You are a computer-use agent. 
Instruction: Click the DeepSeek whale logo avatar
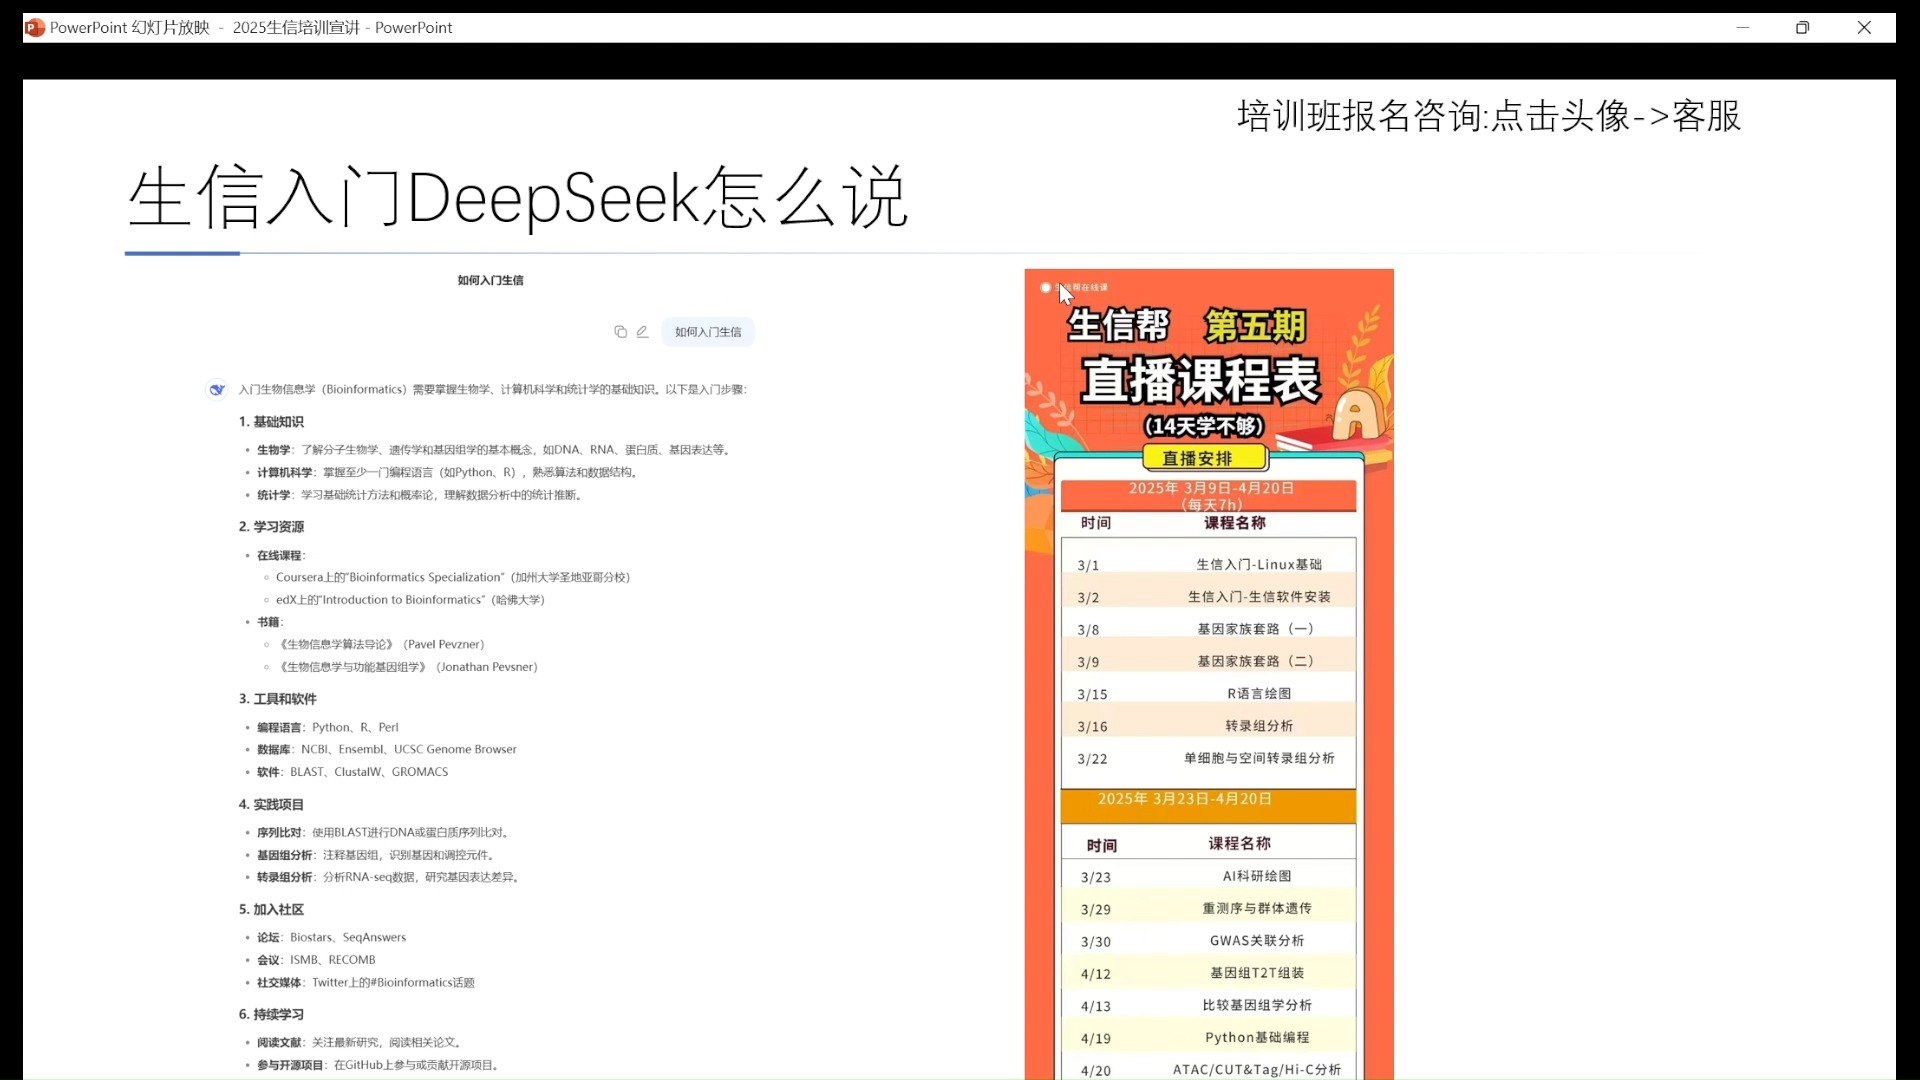coord(216,390)
